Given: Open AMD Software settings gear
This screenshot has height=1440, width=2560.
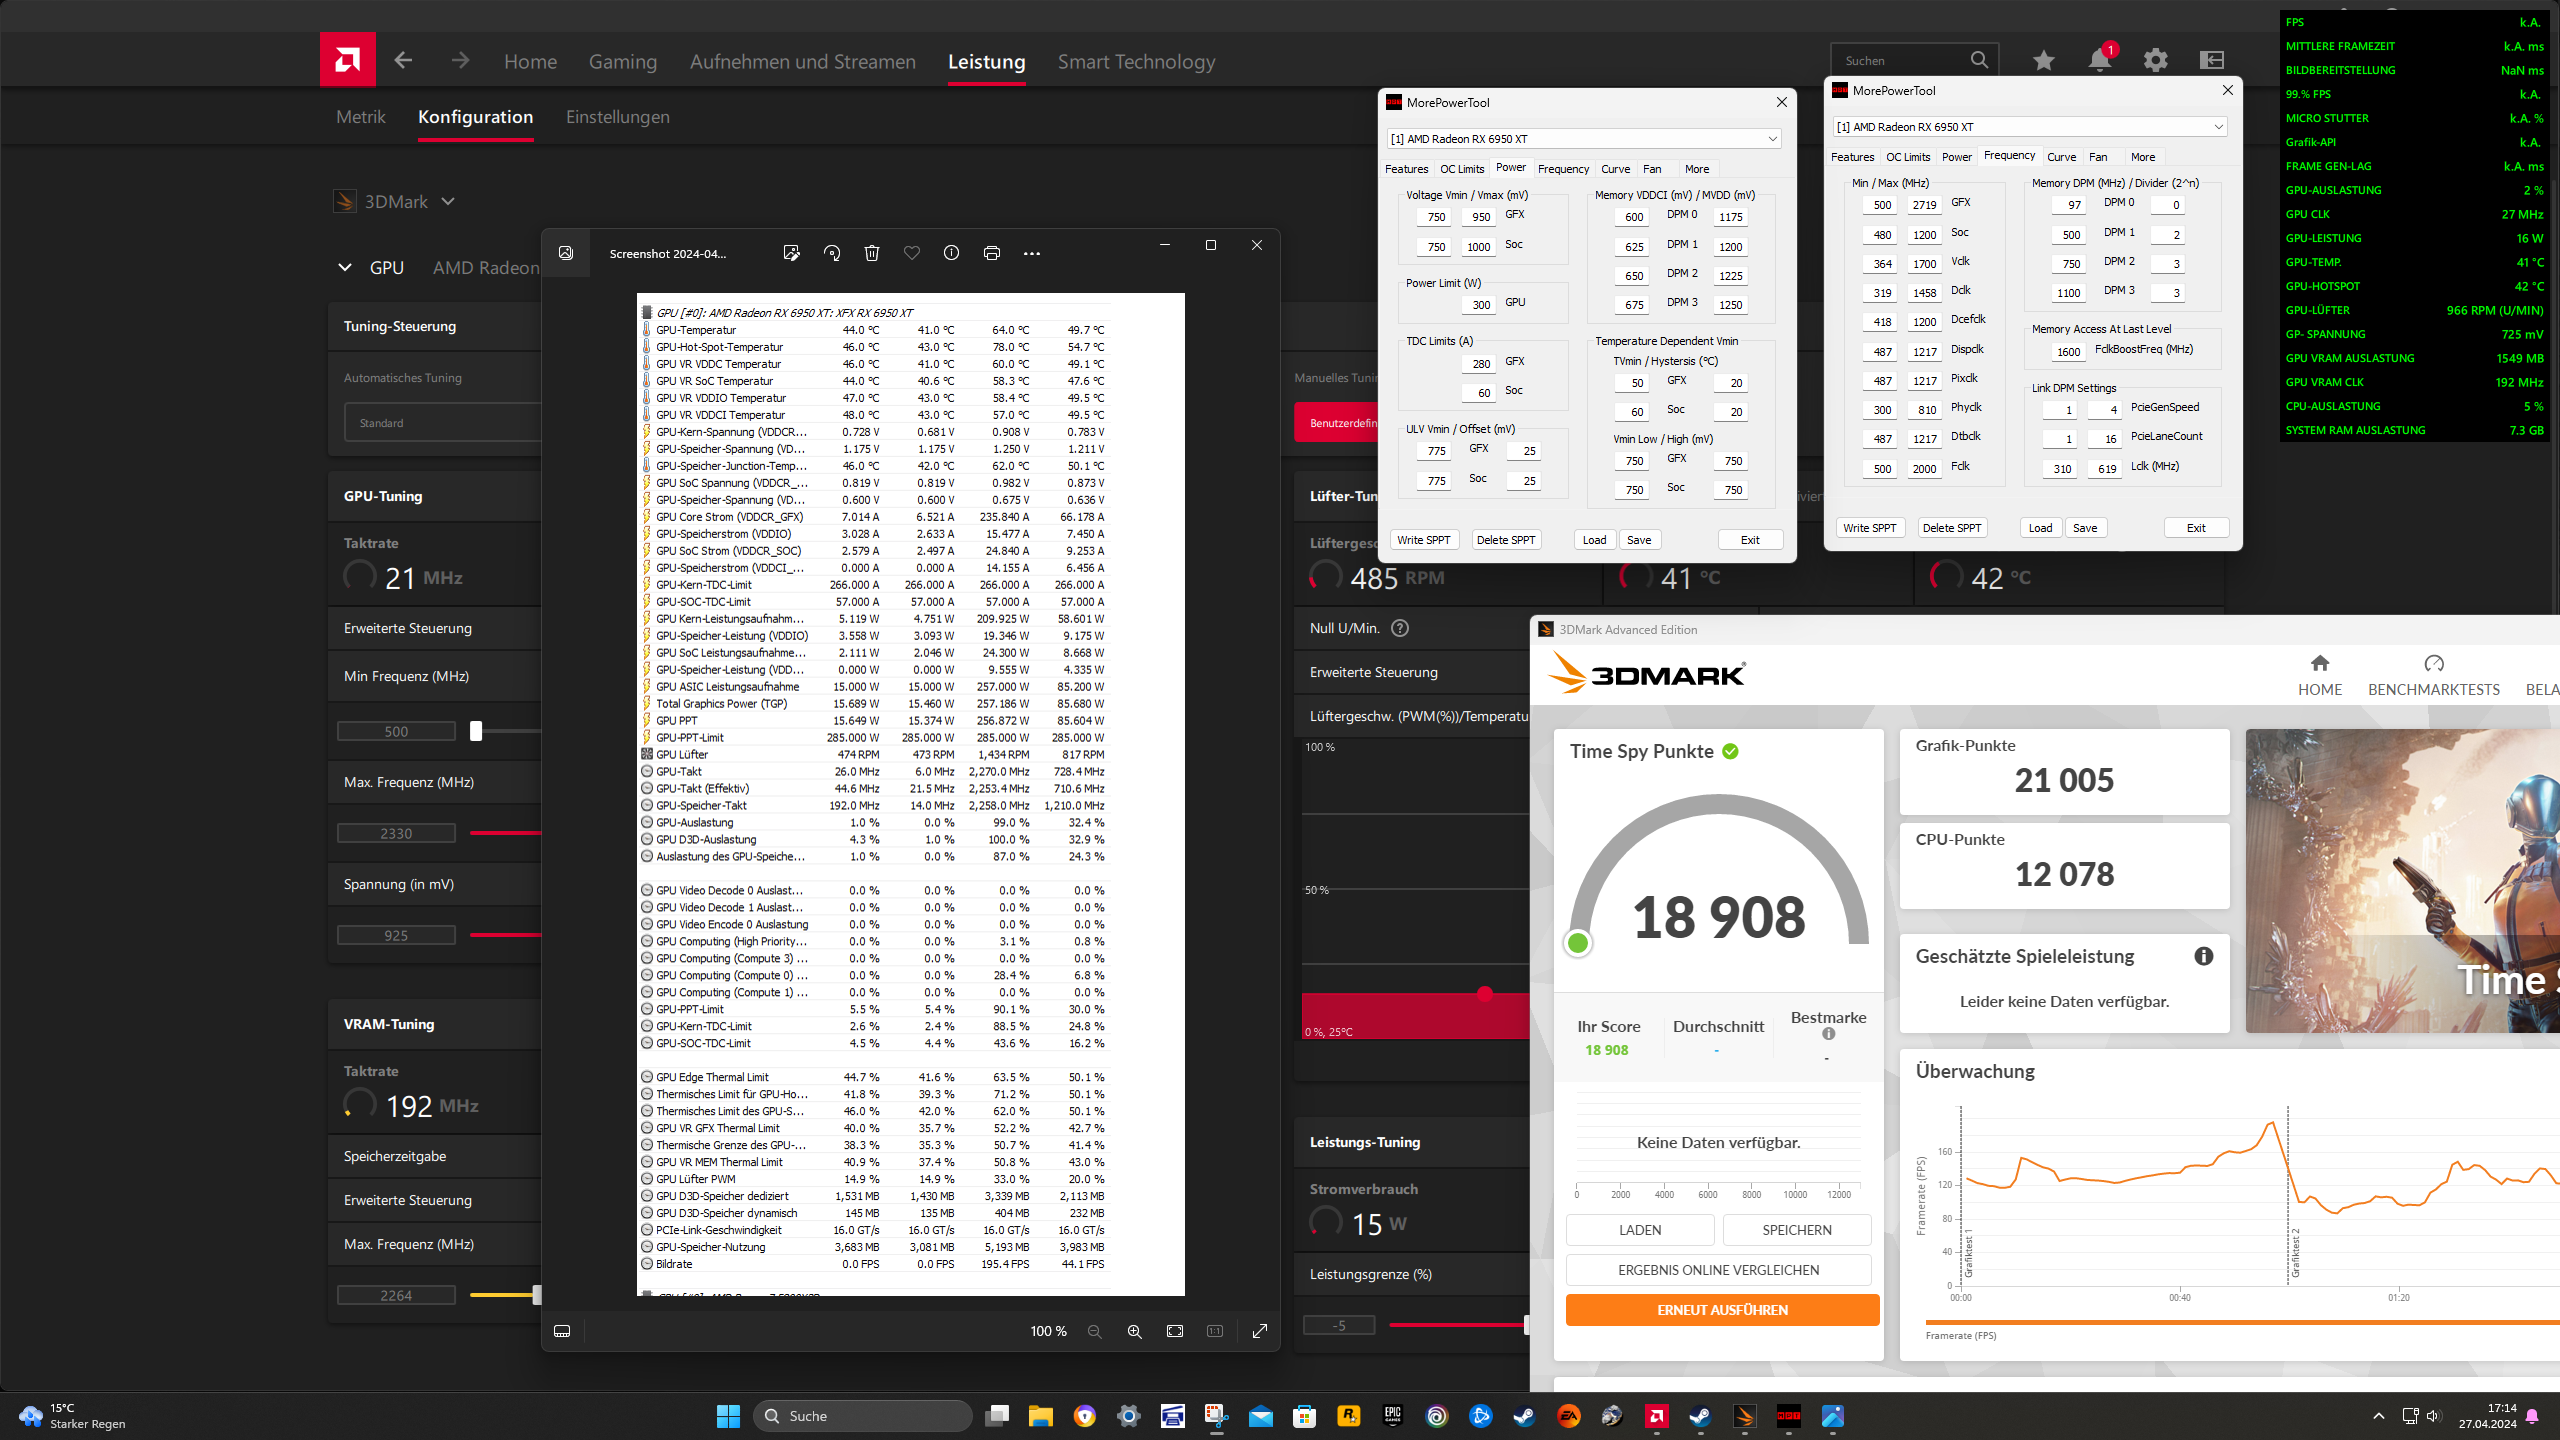Looking at the screenshot, I should [x=2155, y=60].
